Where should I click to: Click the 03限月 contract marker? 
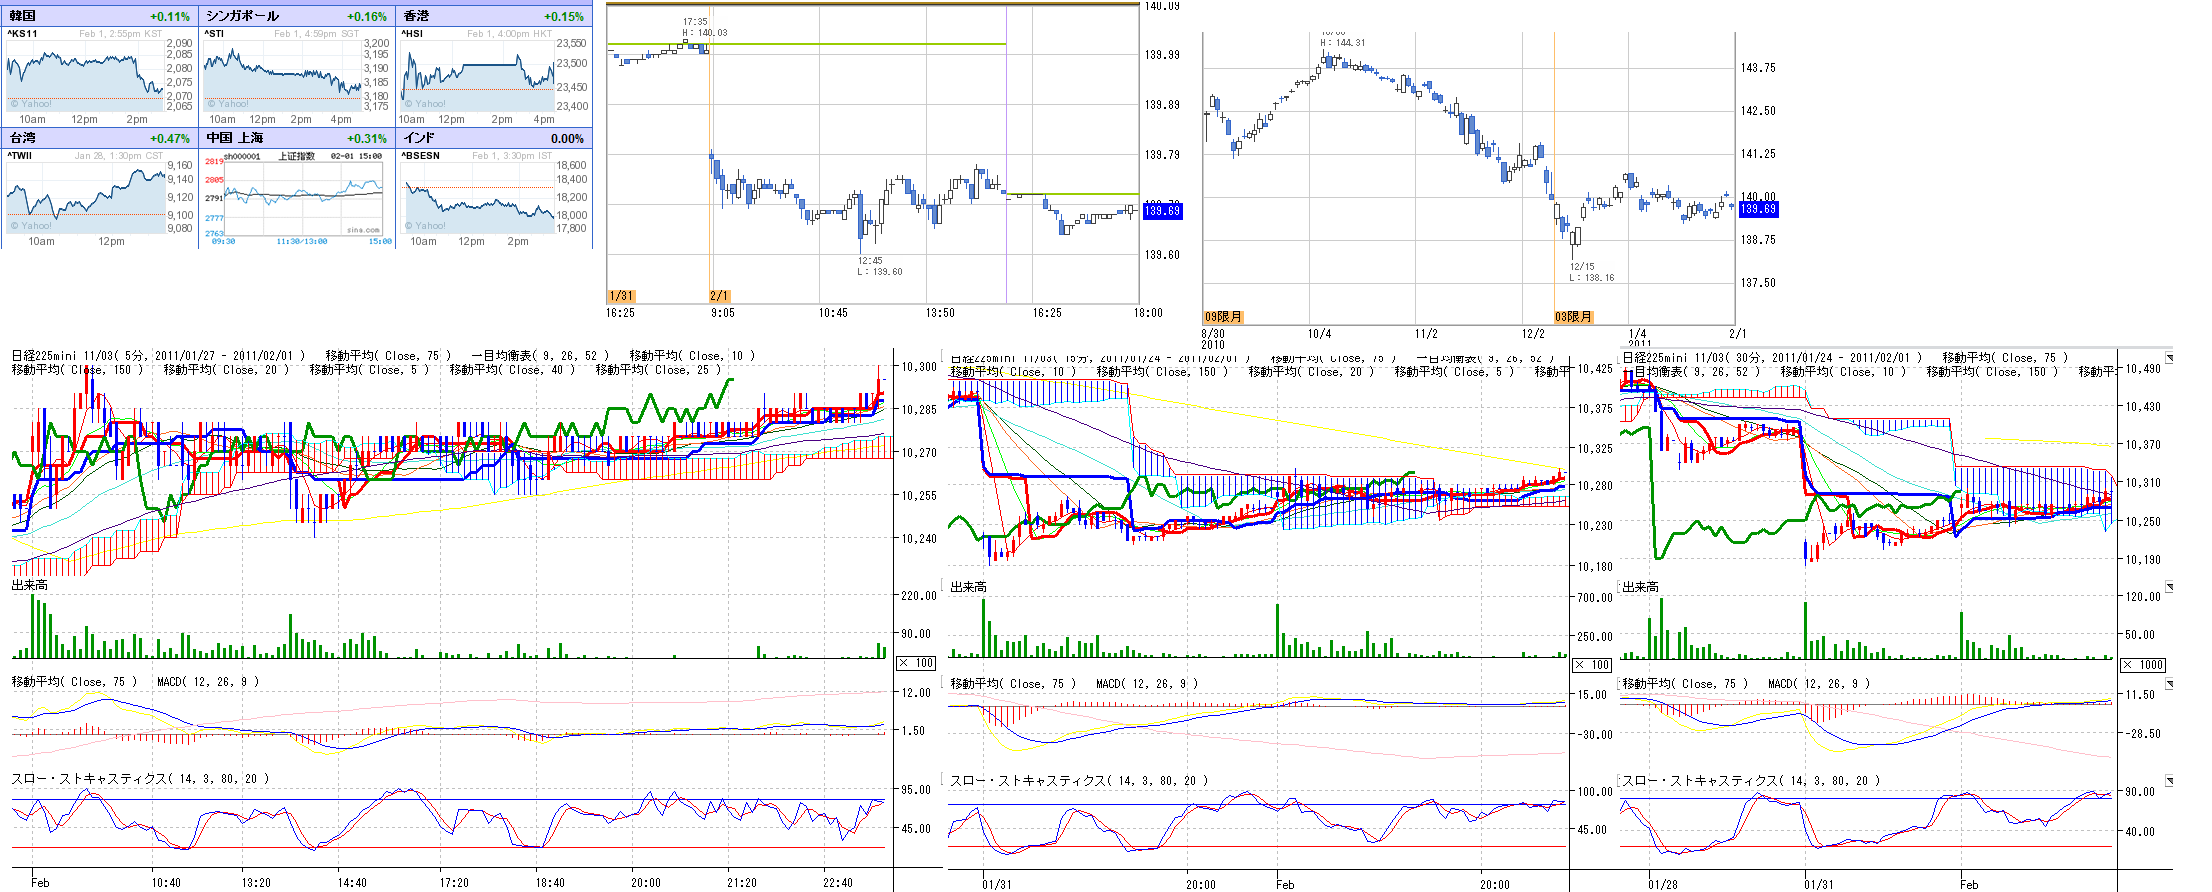coord(1573,317)
